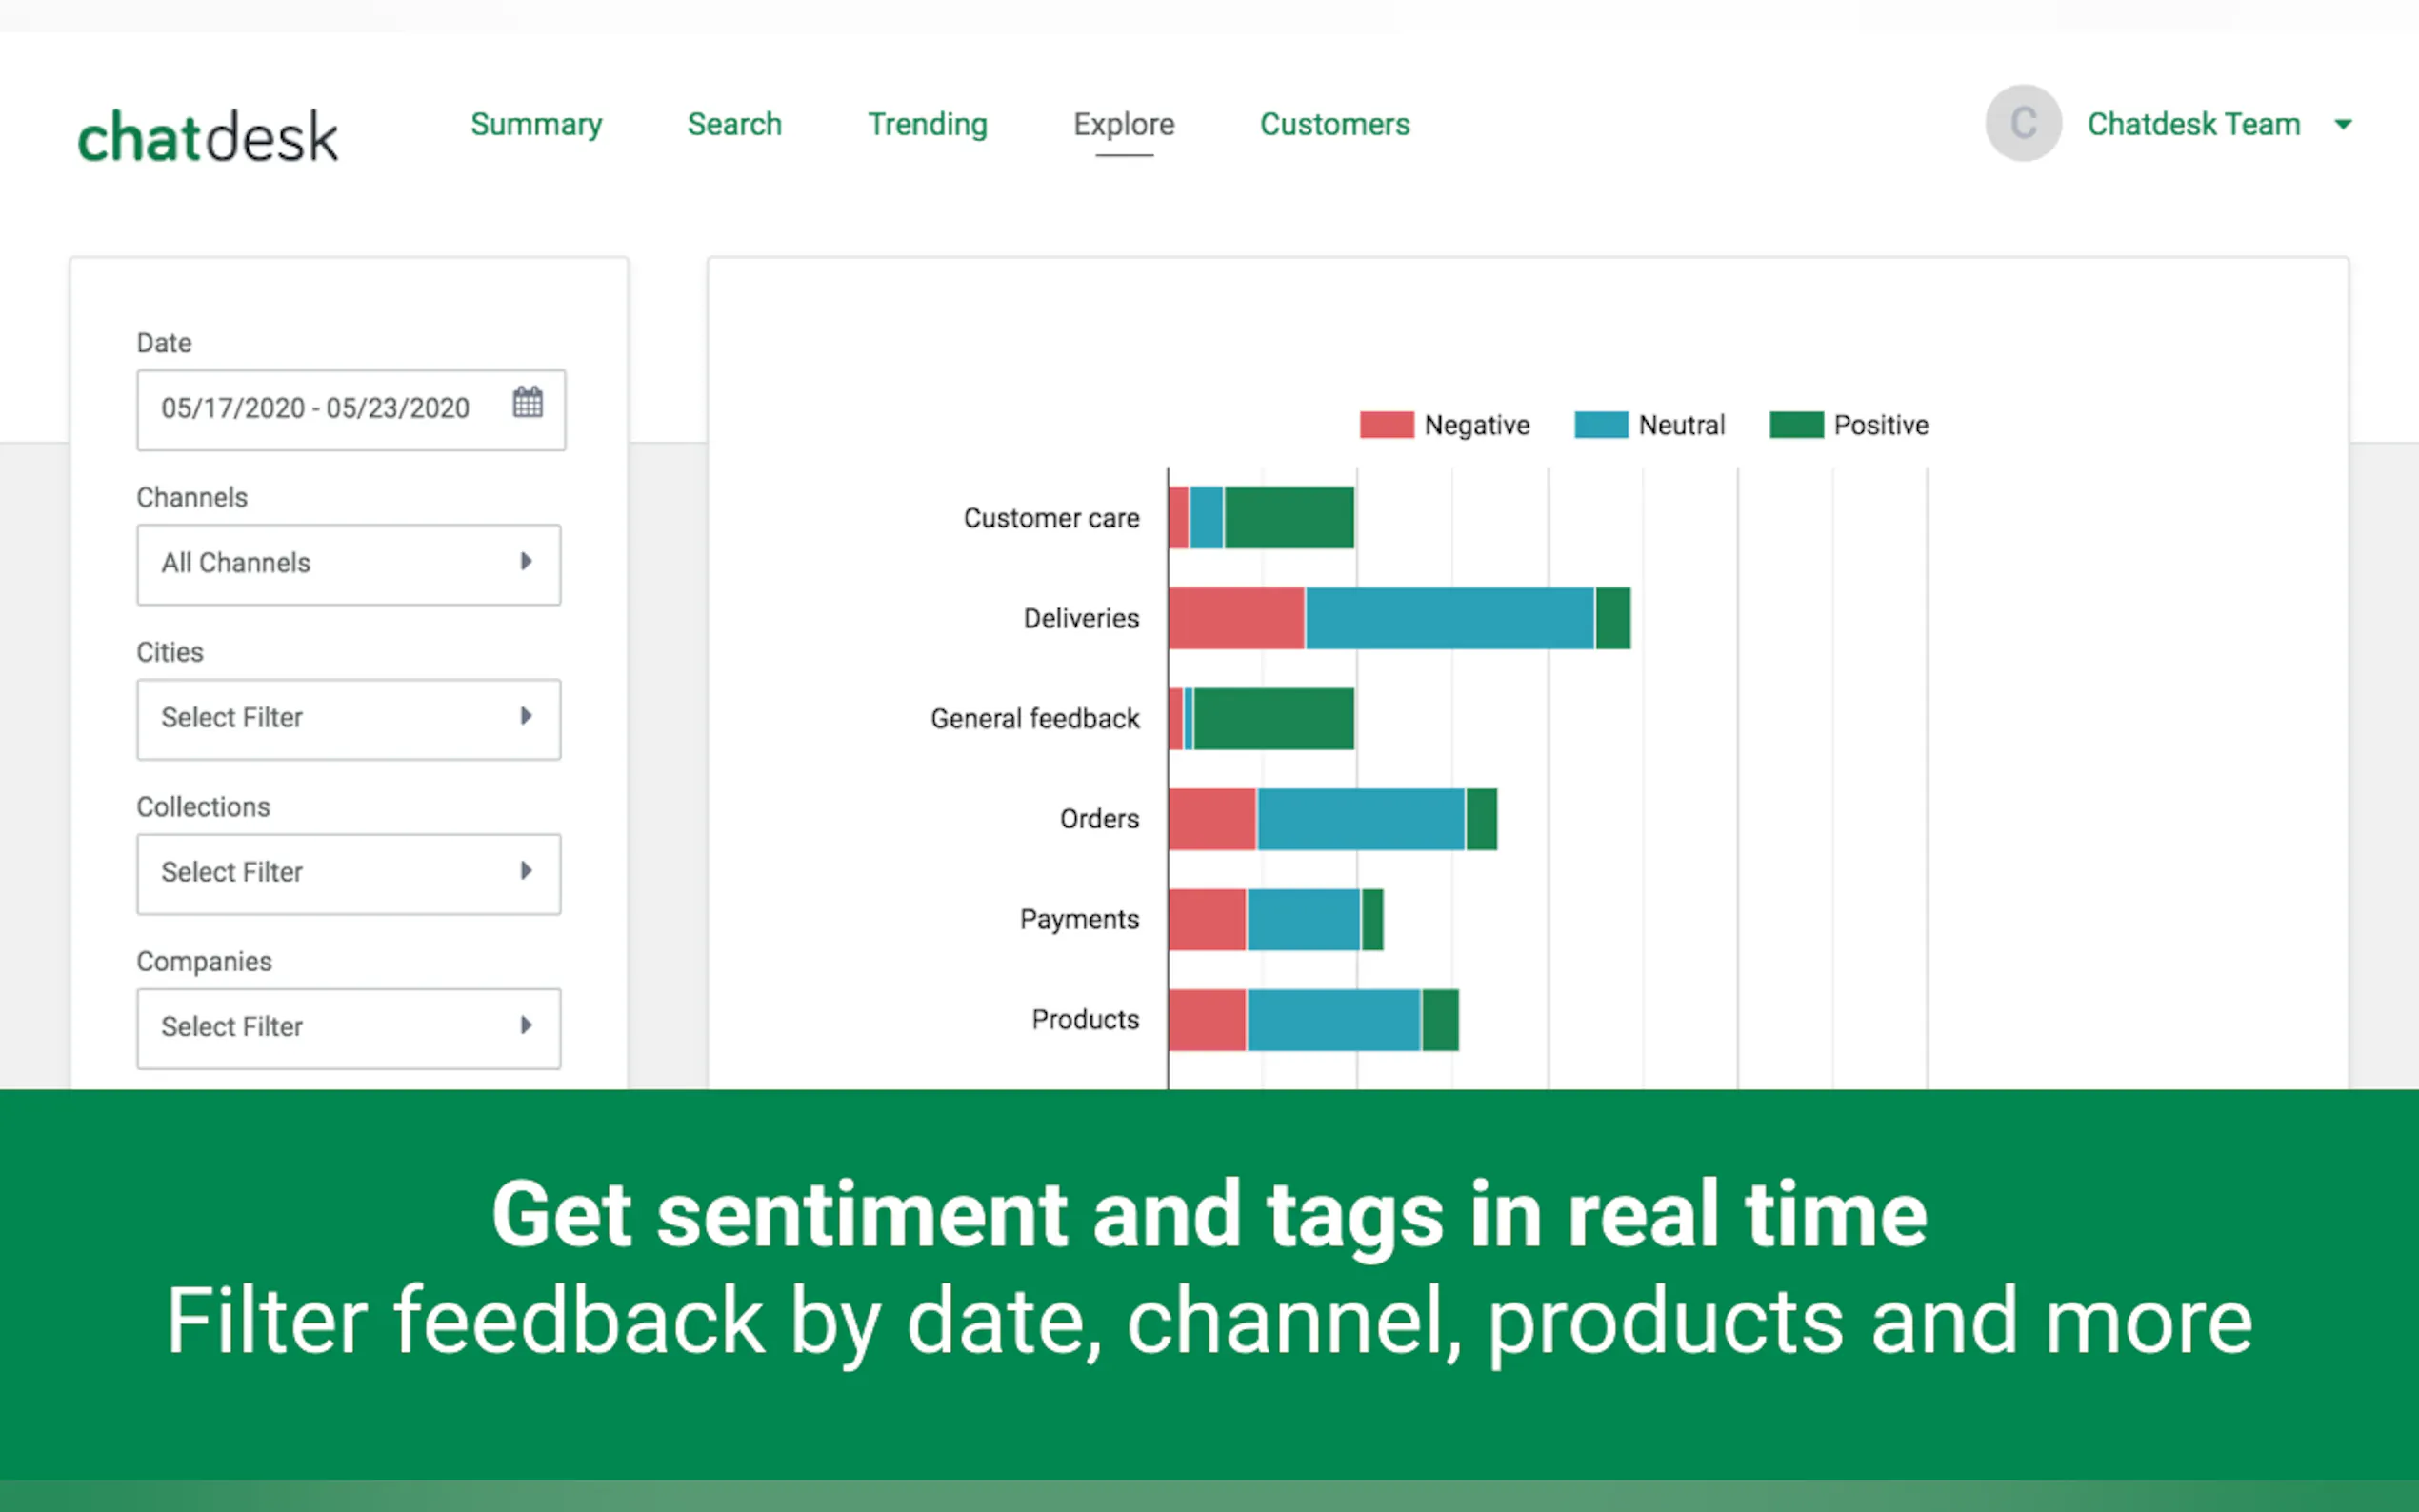Image resolution: width=2419 pixels, height=1512 pixels.
Task: Click the Collections filter label
Action: (x=203, y=807)
